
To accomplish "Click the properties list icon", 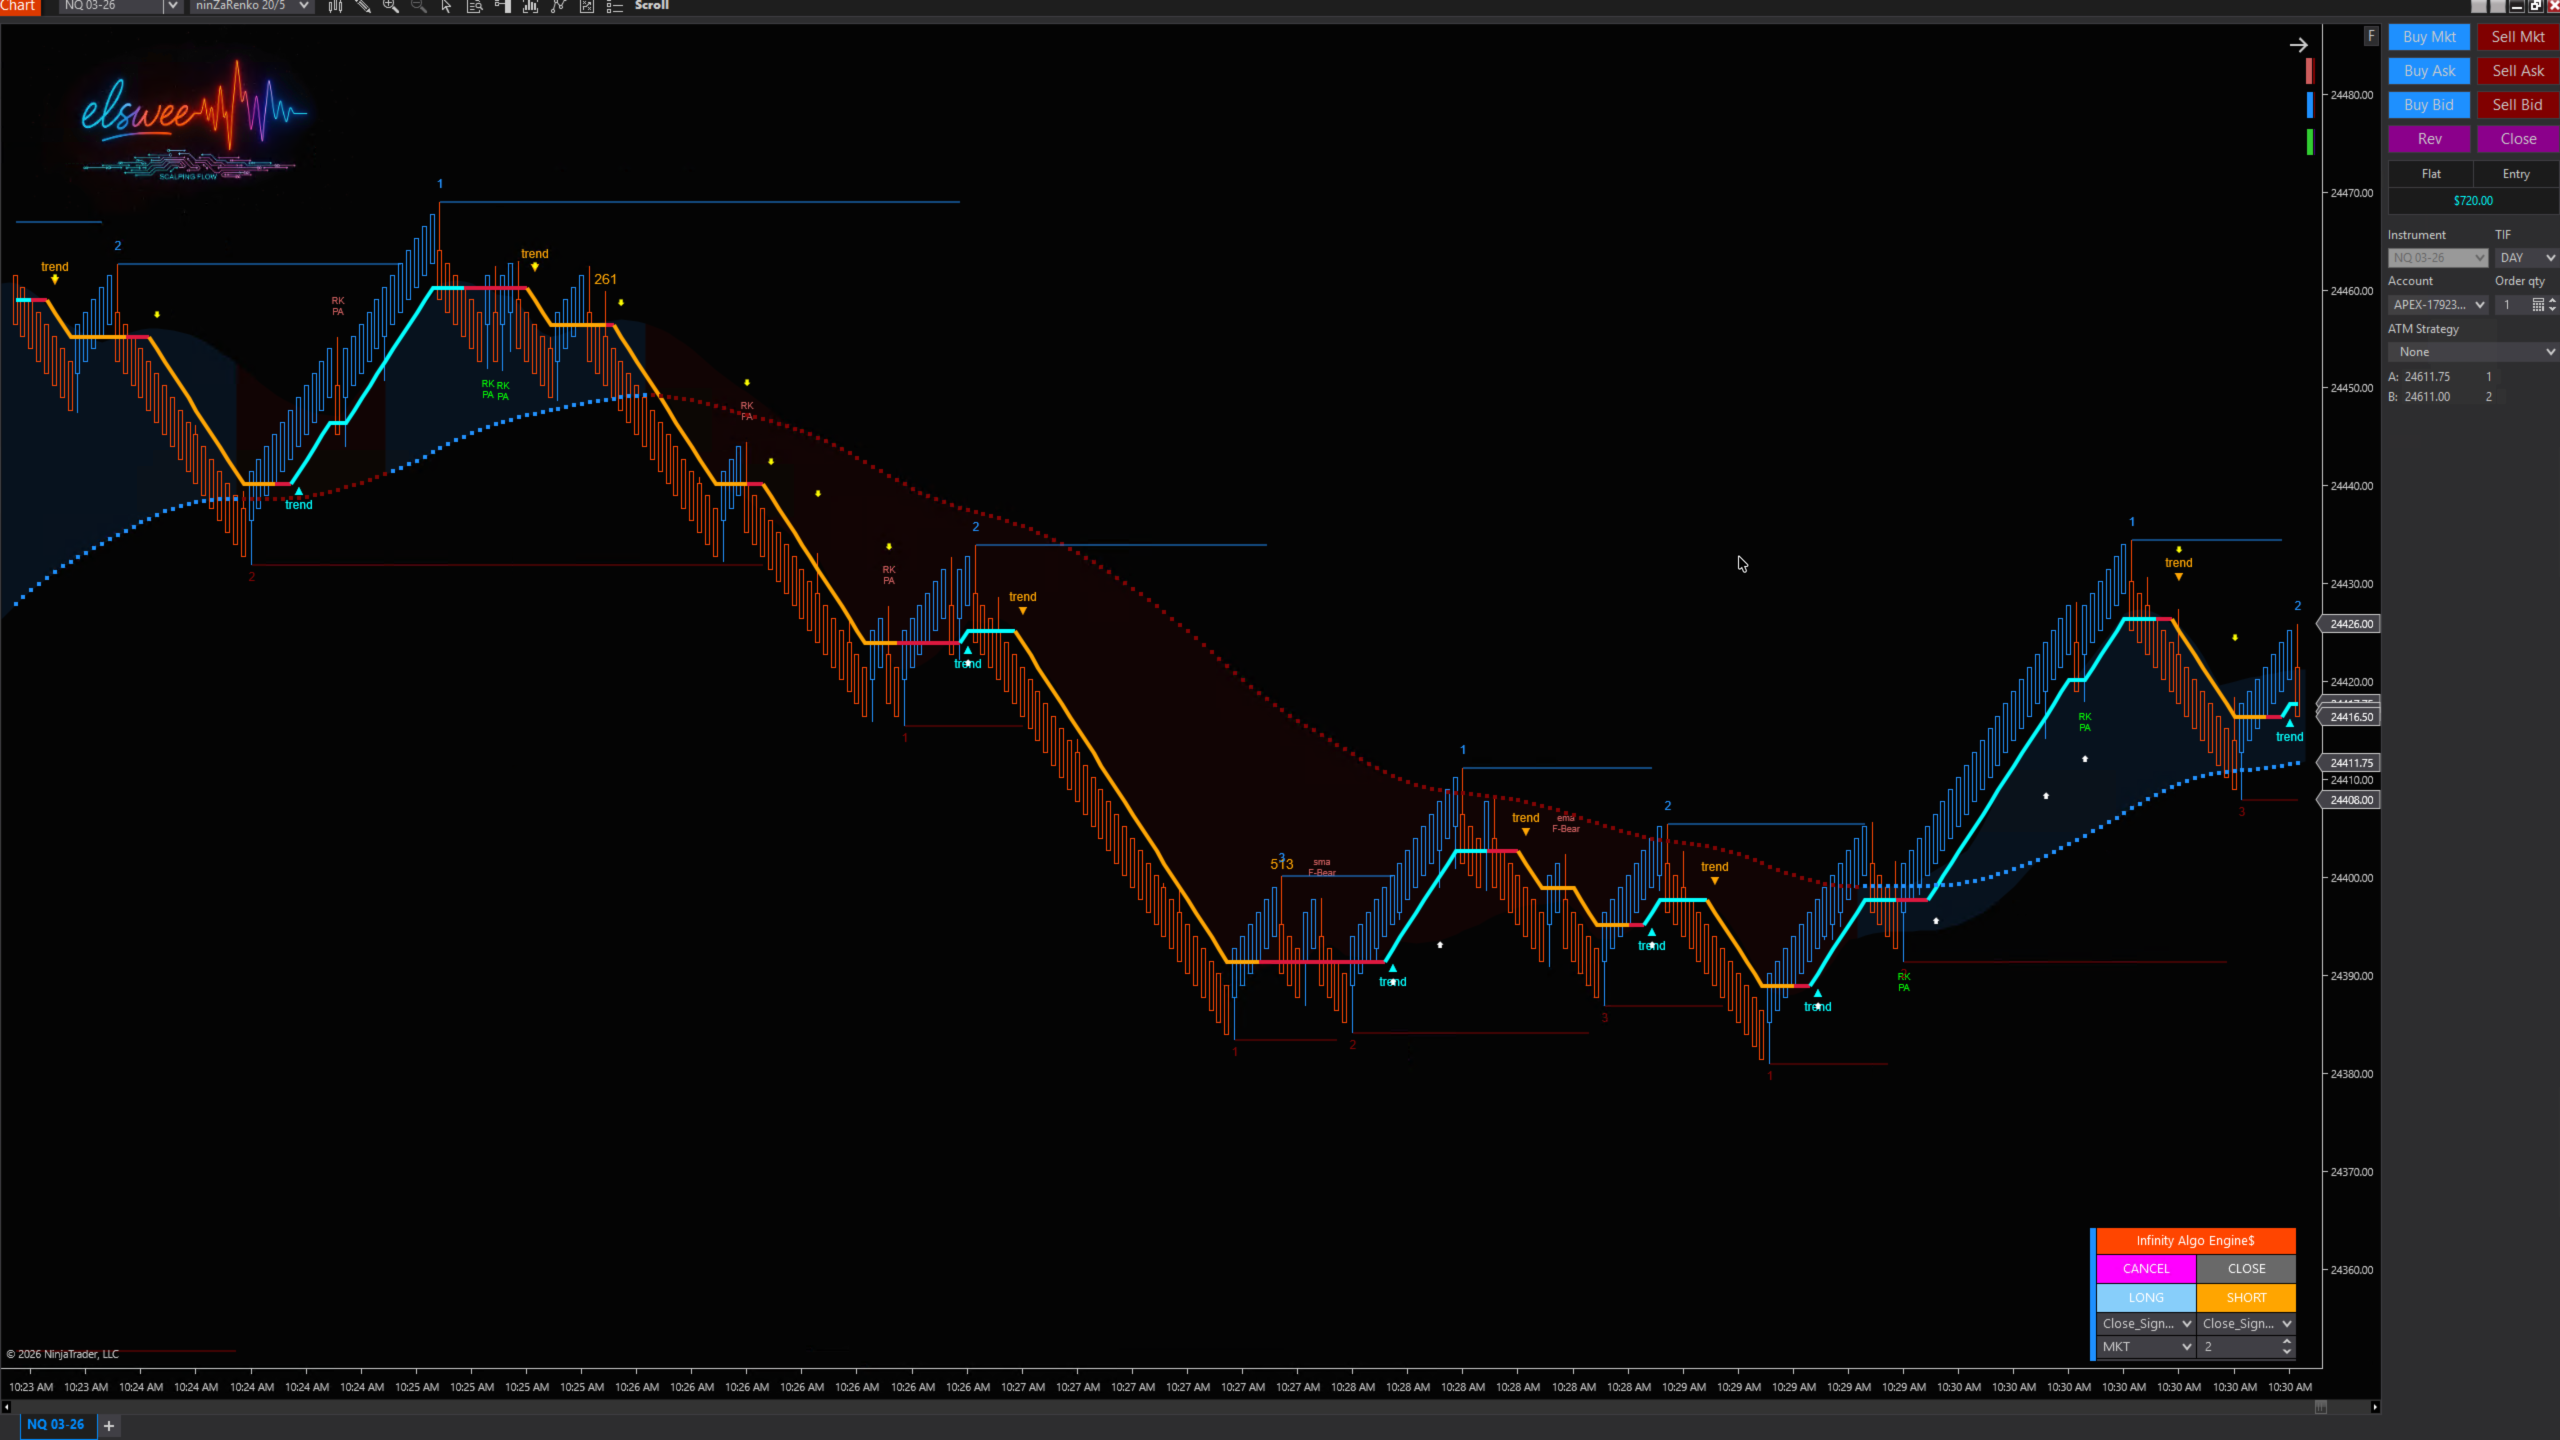I will click(x=615, y=6).
